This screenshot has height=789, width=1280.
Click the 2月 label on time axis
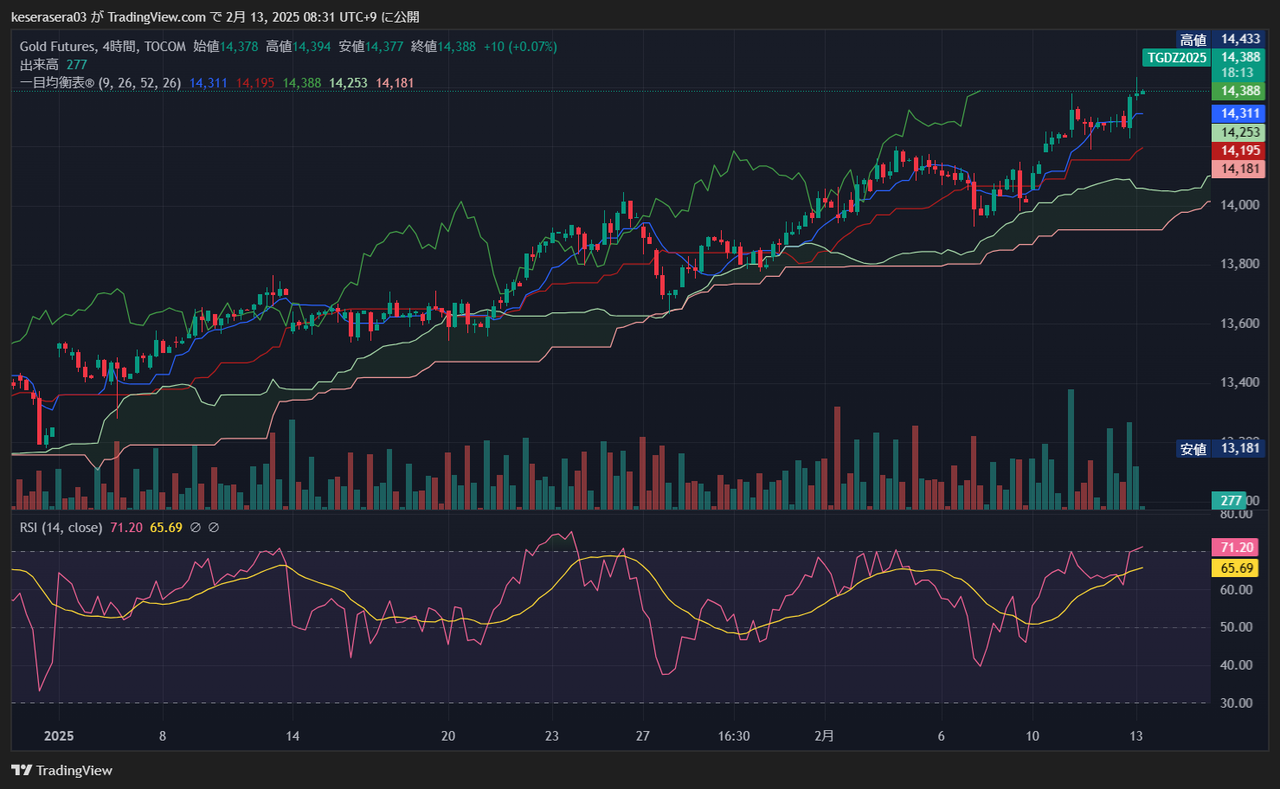pyautogui.click(x=824, y=736)
